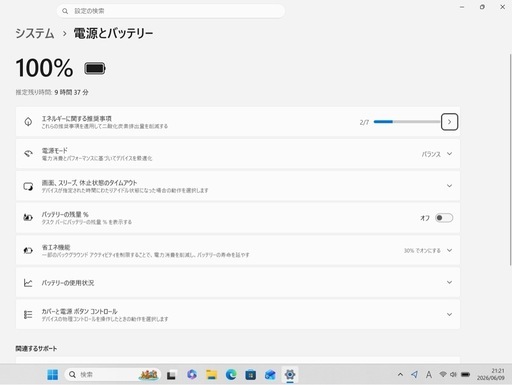Launch Microsoft Edge from the taskbar
The image size is (512, 385).
[x=231, y=375]
